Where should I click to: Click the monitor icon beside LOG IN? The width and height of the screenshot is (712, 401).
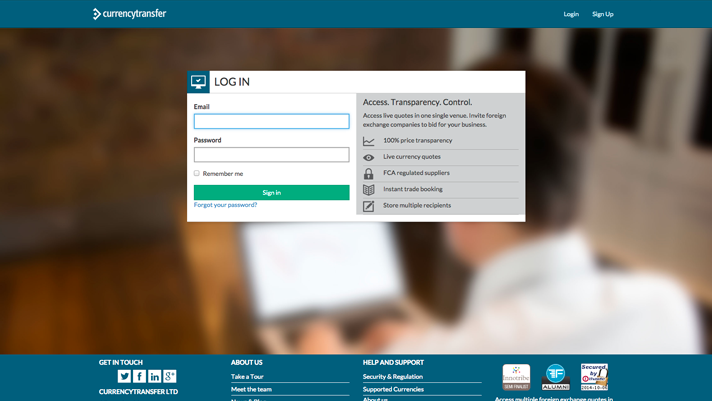click(x=198, y=82)
